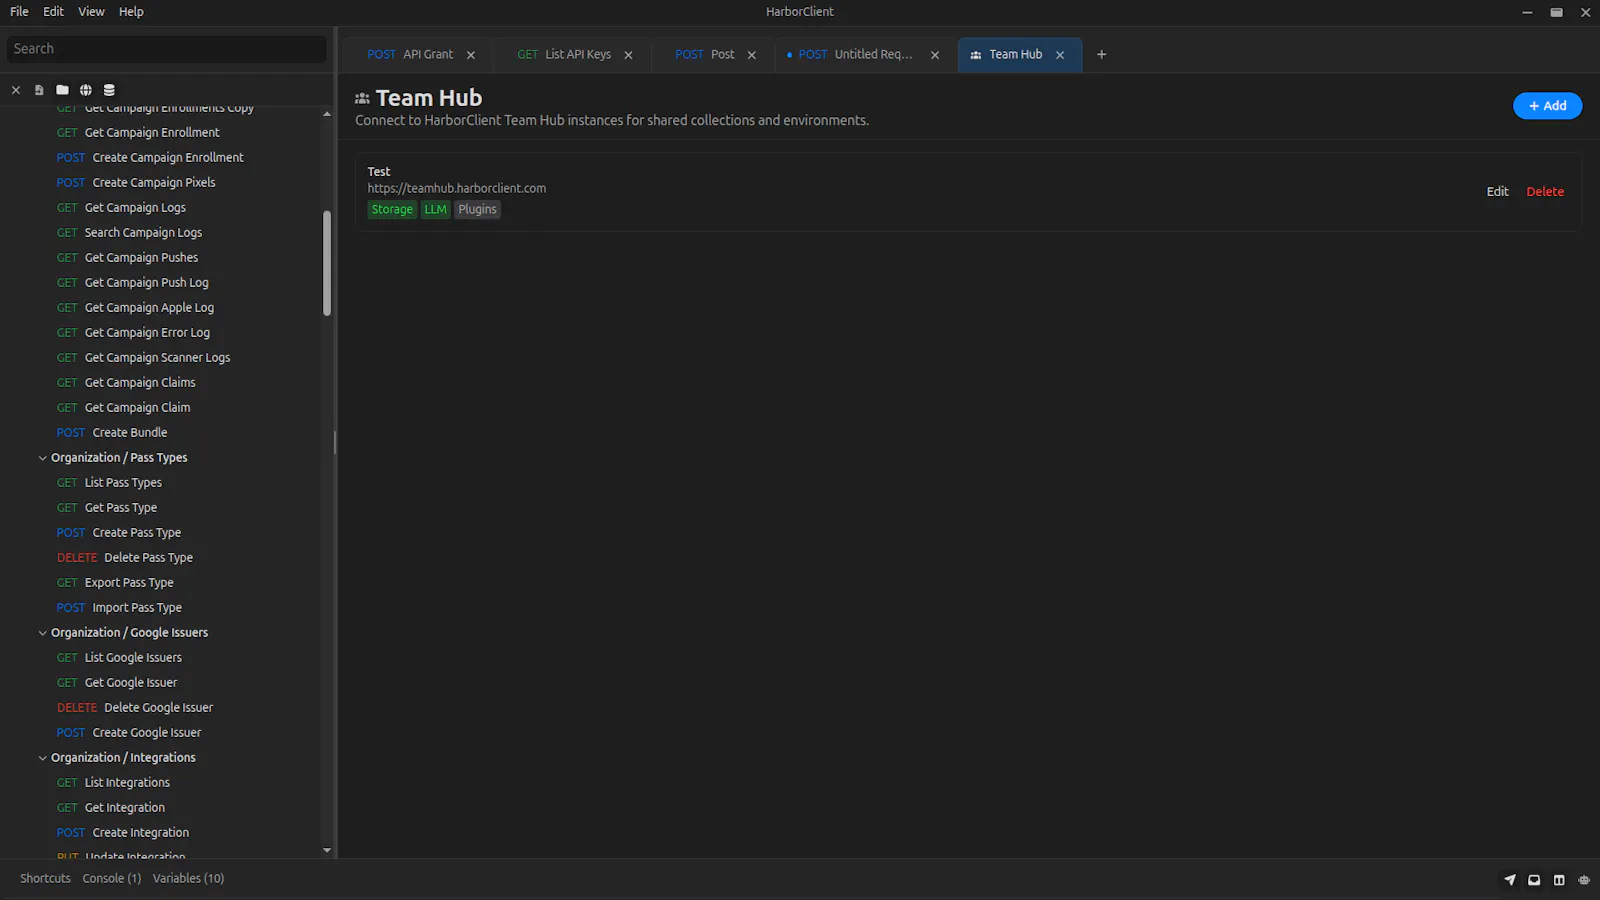This screenshot has width=1600, height=900.
Task: Click the blue Add button
Action: coord(1547,106)
